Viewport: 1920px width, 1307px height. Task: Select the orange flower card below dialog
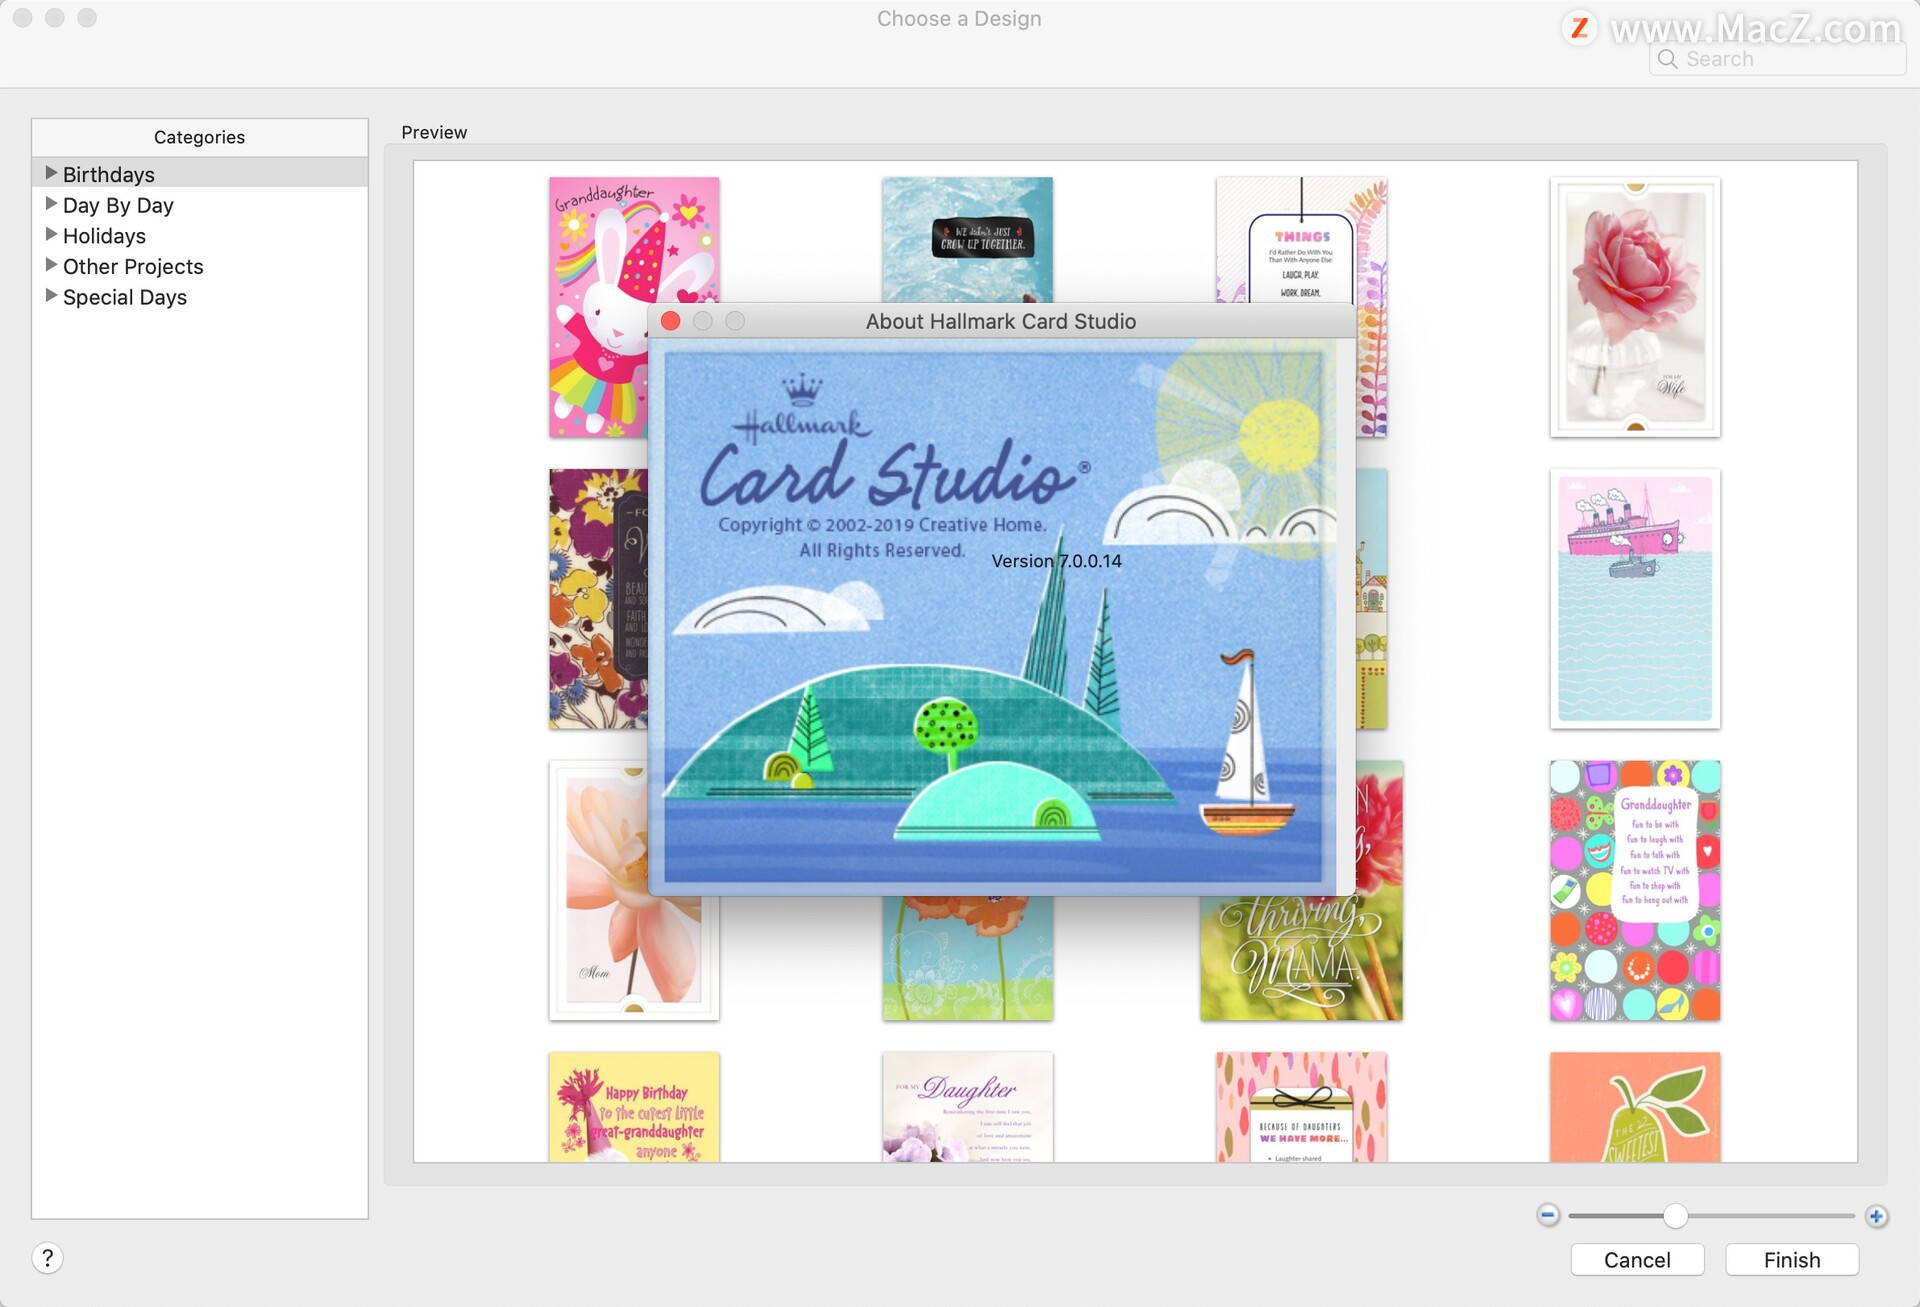pos(967,958)
